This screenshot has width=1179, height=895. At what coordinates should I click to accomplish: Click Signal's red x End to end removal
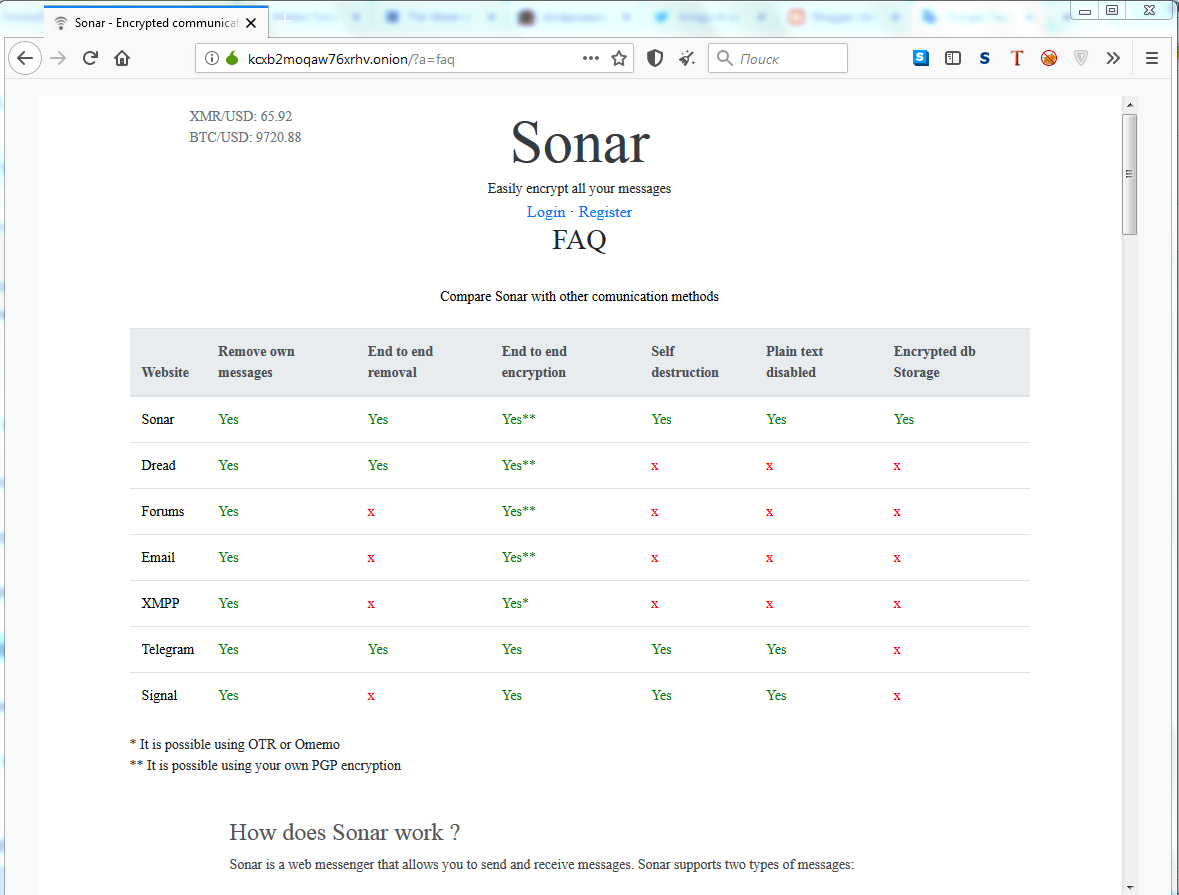point(371,696)
